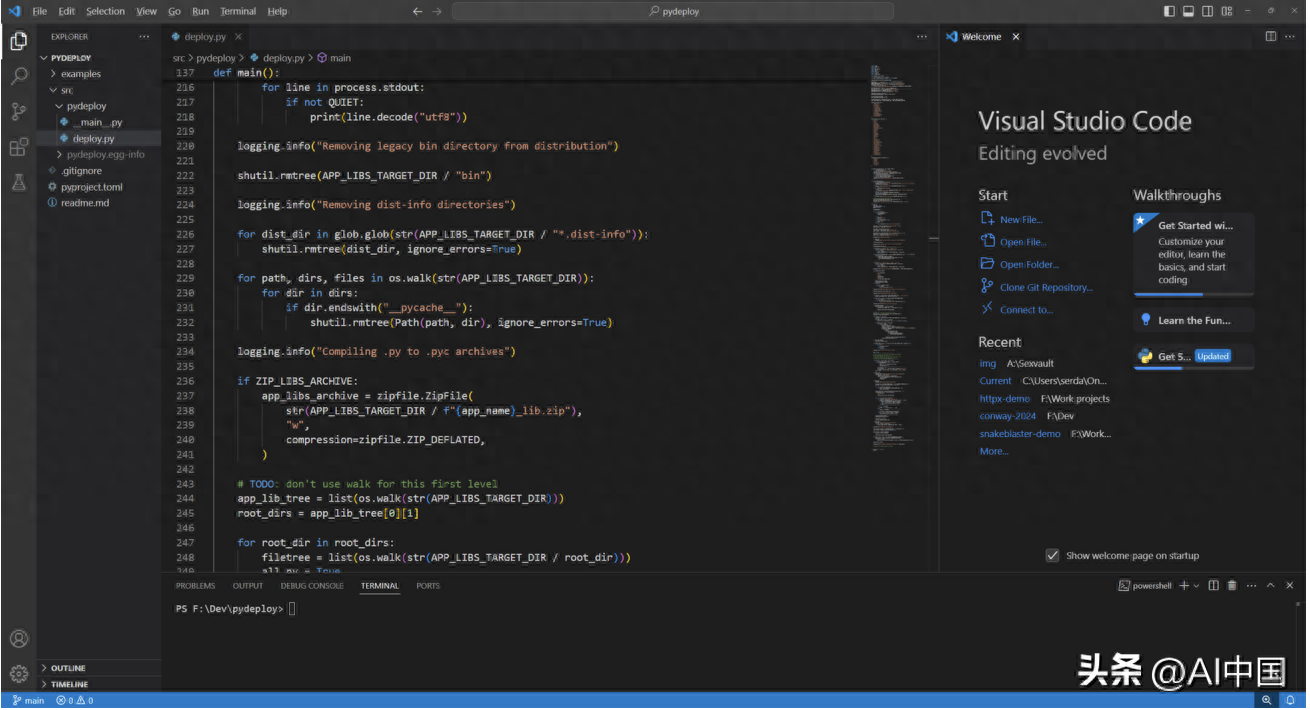Close the Welcome tab
1310x710 pixels.
click(x=1016, y=37)
